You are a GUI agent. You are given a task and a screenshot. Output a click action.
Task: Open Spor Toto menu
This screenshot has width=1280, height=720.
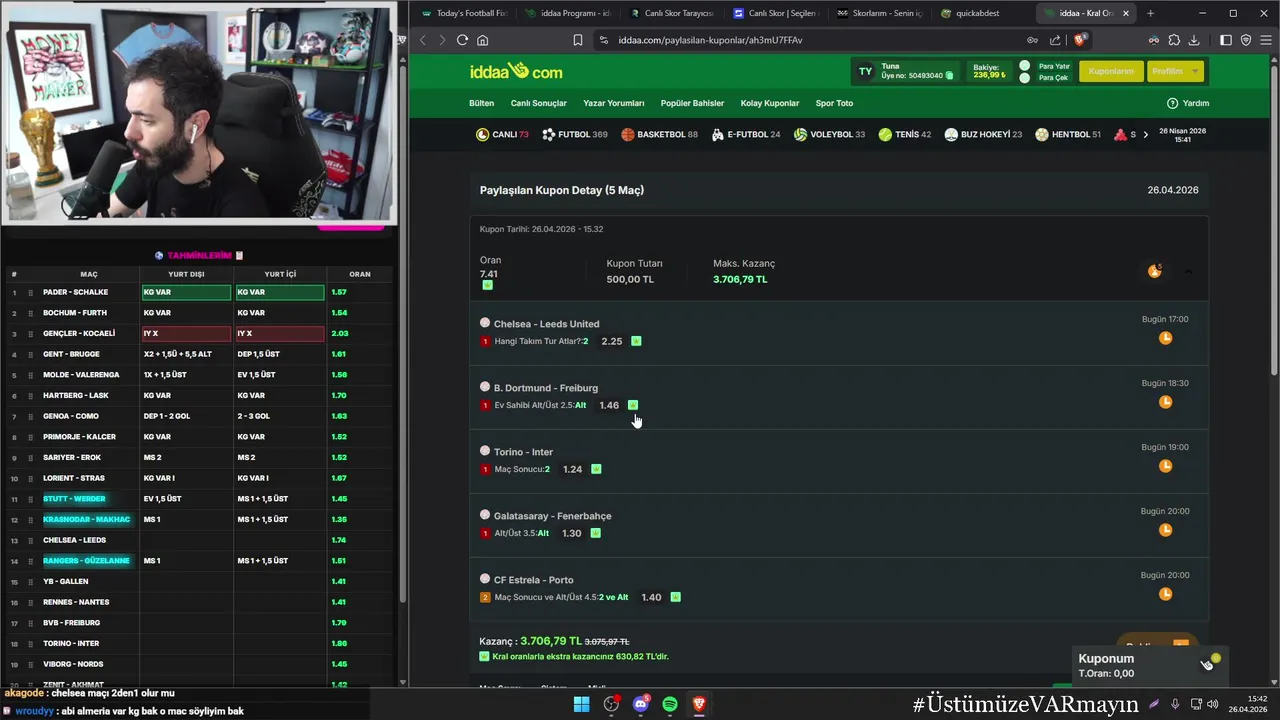834,103
